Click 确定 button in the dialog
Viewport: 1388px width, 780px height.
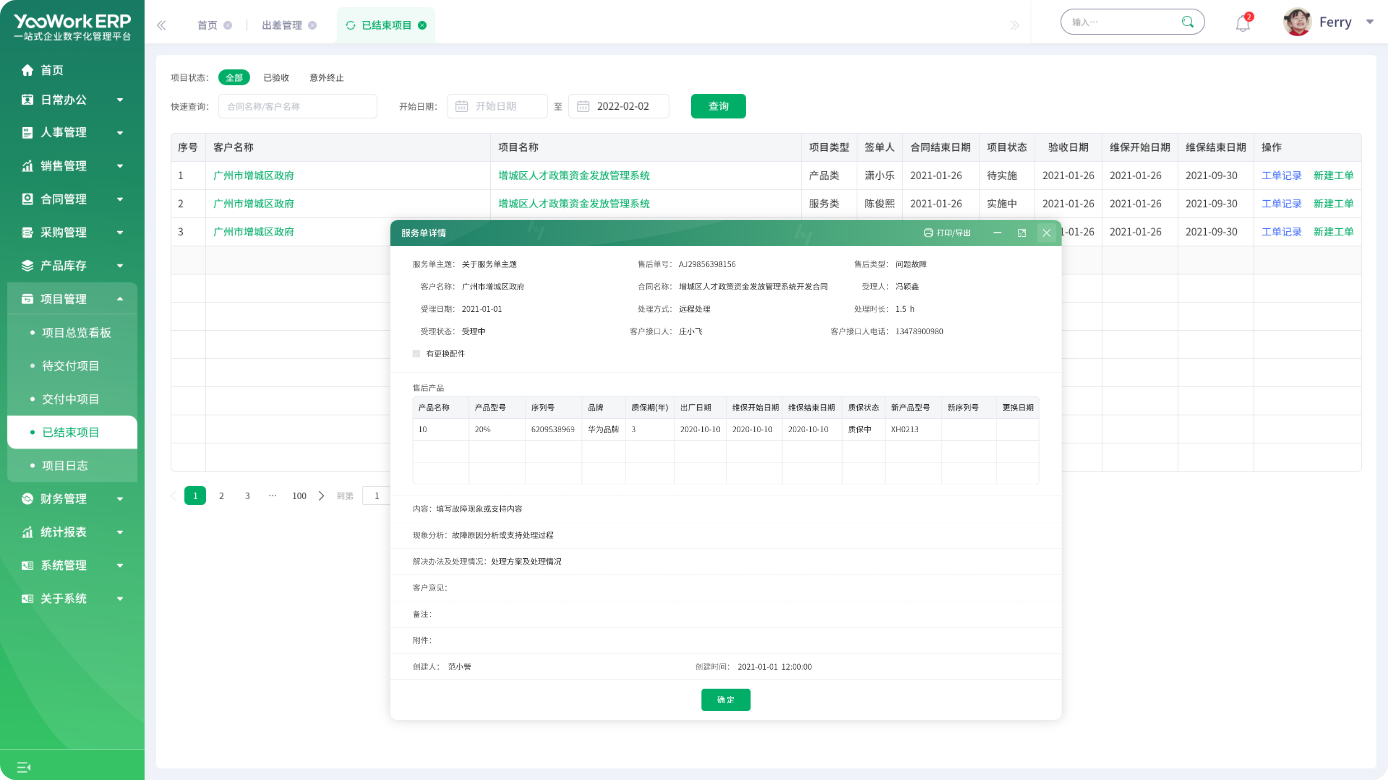click(725, 700)
